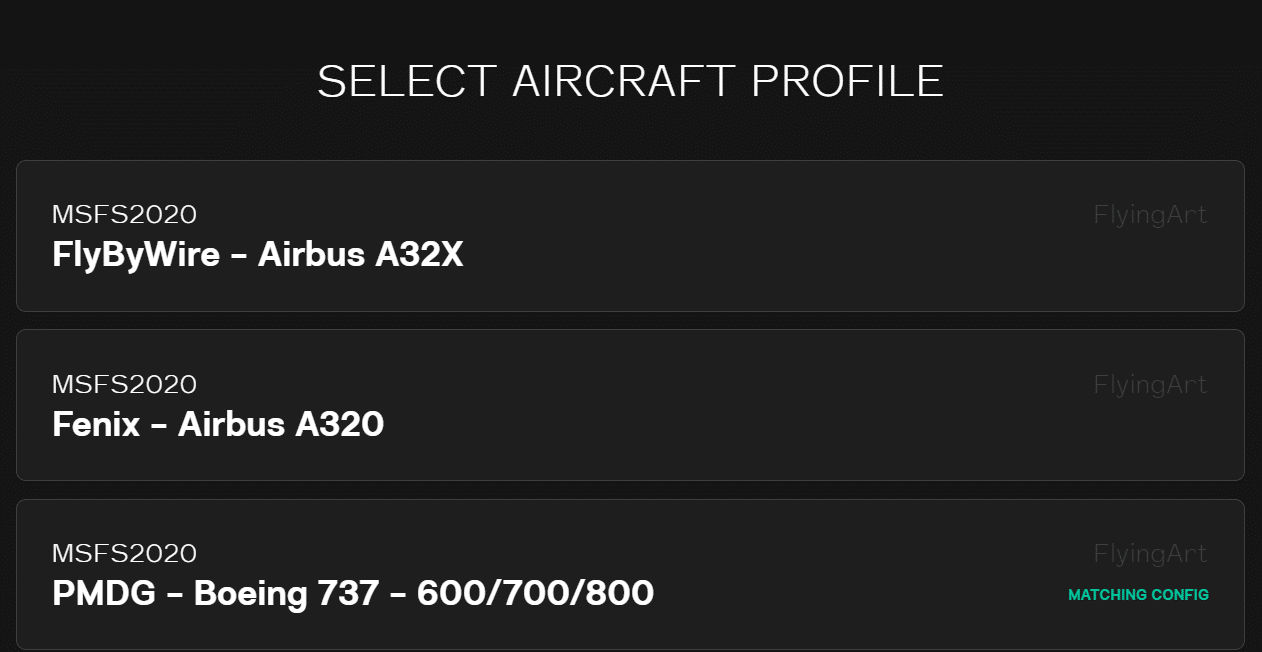Click the "FlyByWire" word in first card

click(136, 255)
